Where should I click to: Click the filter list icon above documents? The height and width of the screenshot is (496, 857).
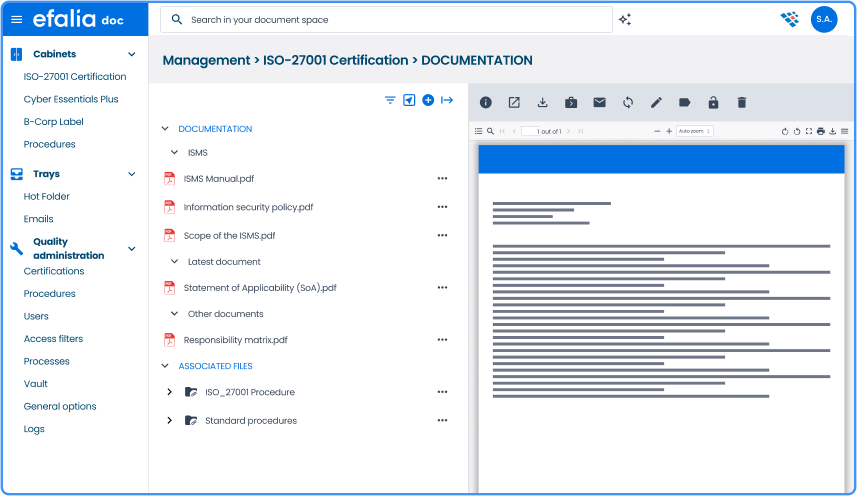point(390,100)
